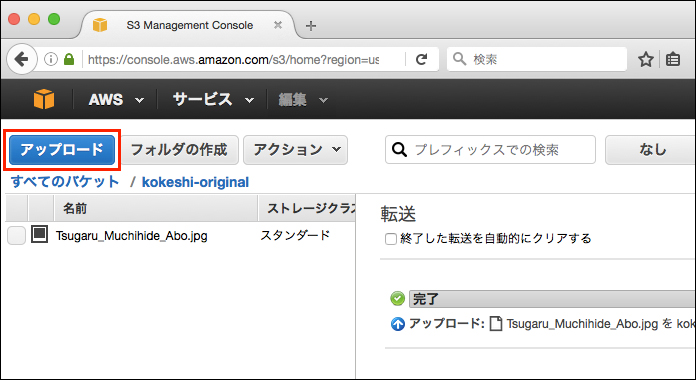Minimize window with yellow button
The image size is (696, 380).
coord(34,19)
